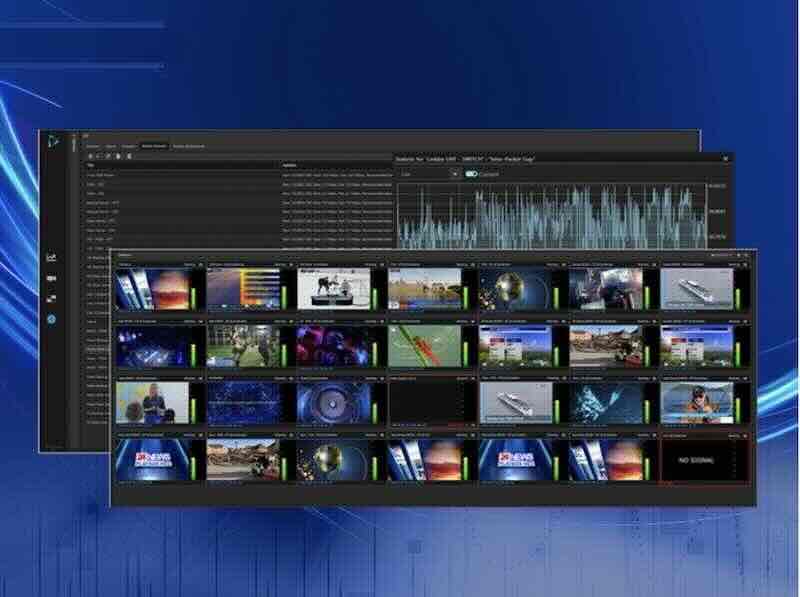Image resolution: width=800 pixels, height=597 pixels.
Task: Click the Title column header in the table
Action: point(92,165)
